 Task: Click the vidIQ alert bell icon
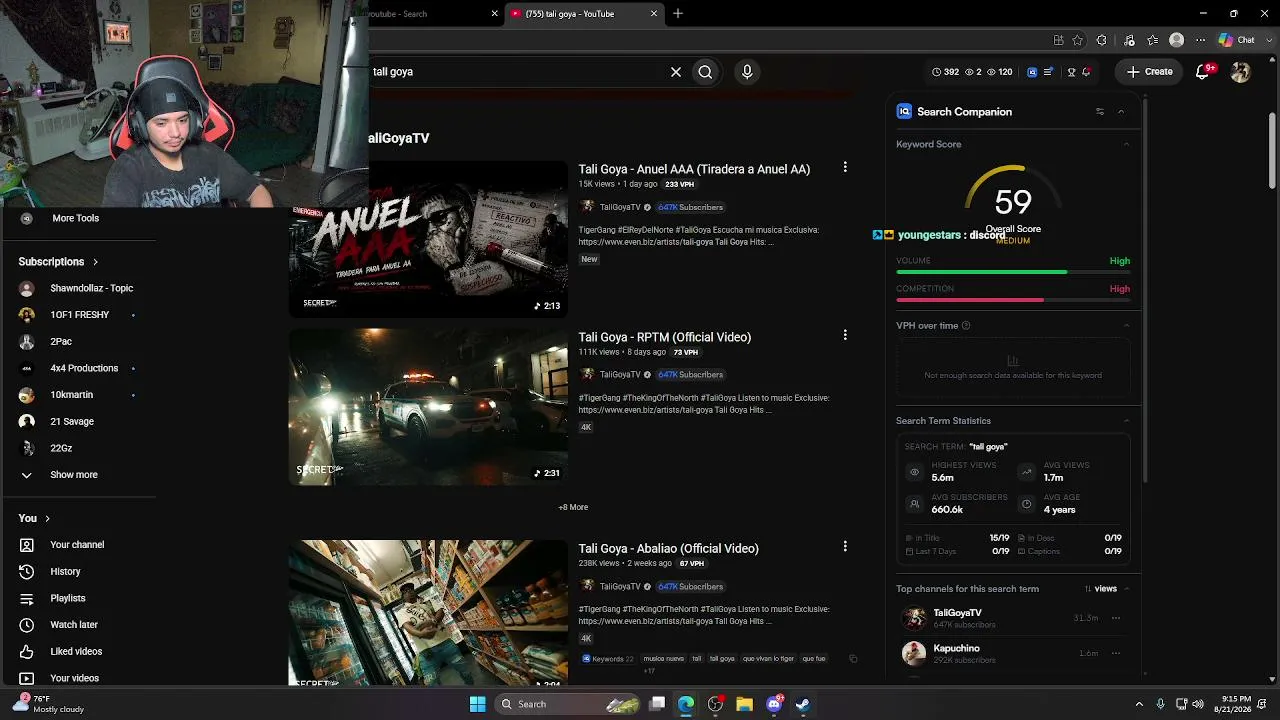coord(1086,72)
